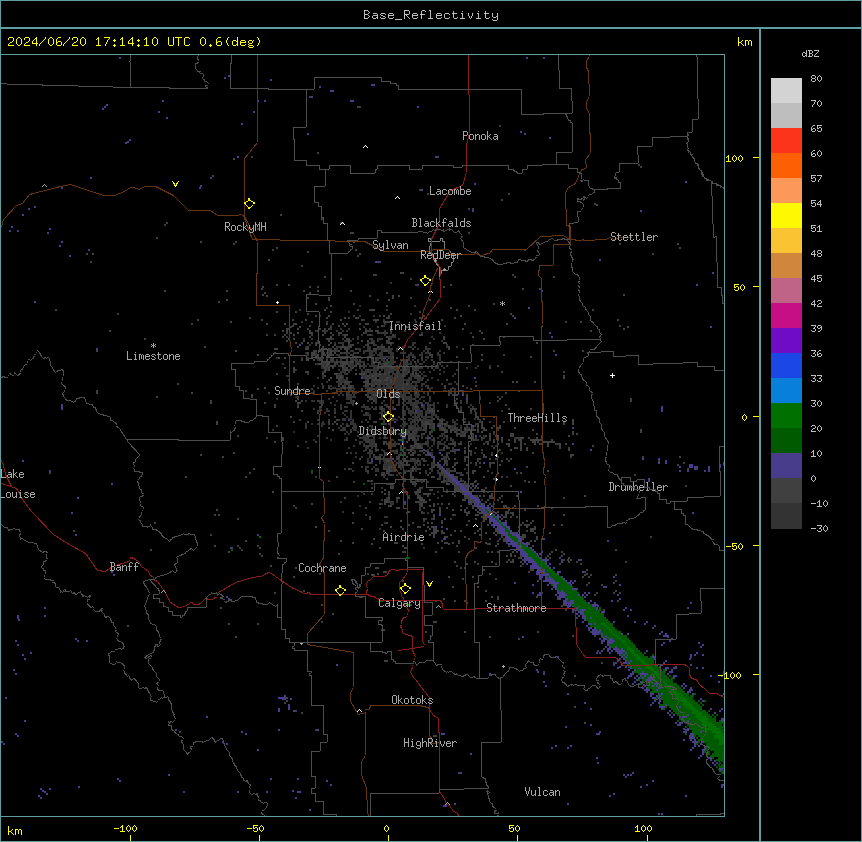The height and width of the screenshot is (842, 862).
Task: Click the Base_Reflectivity title
Action: click(431, 15)
